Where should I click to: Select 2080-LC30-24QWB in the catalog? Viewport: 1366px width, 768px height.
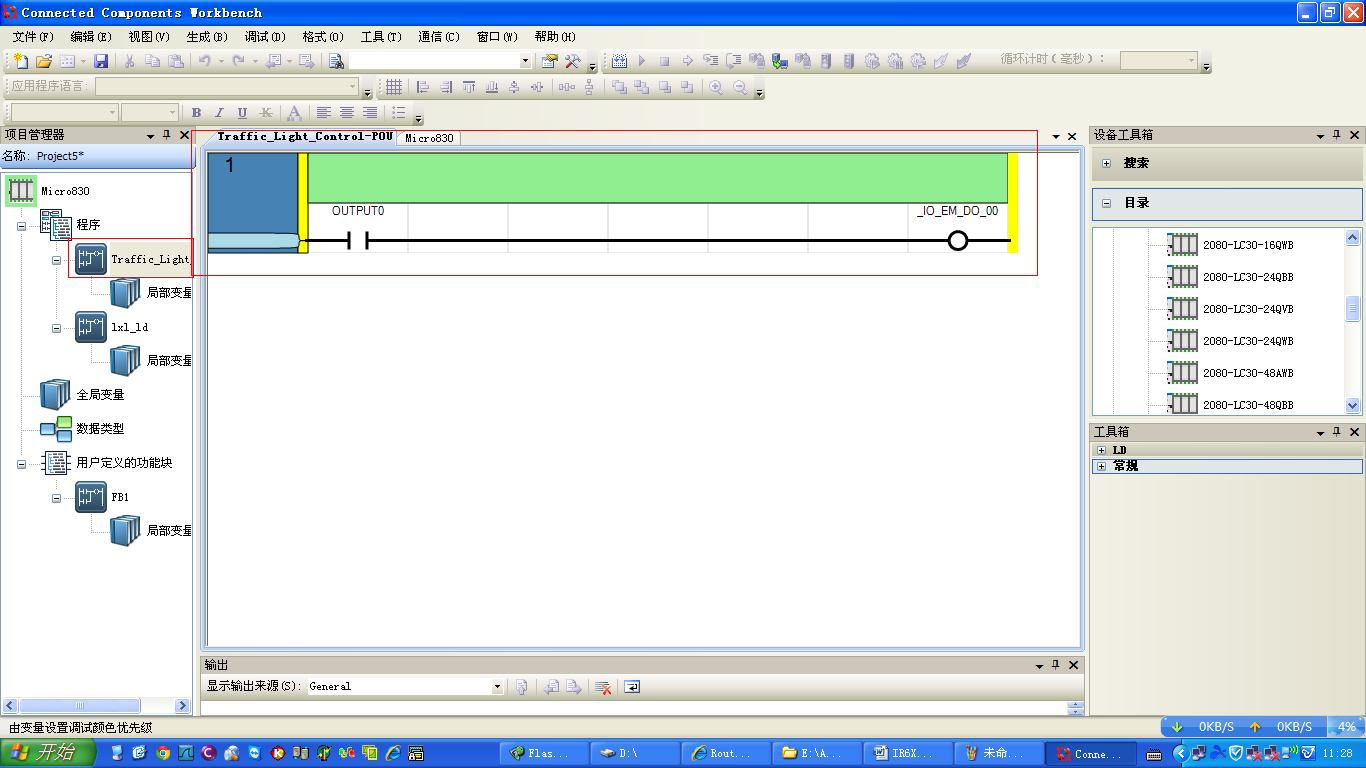1247,341
